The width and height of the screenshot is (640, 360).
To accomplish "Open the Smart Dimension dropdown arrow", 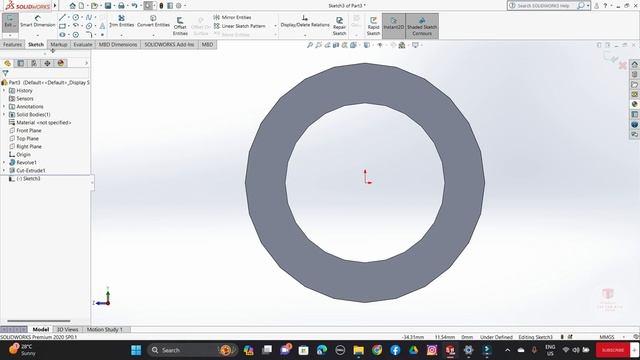I will (x=38, y=35).
